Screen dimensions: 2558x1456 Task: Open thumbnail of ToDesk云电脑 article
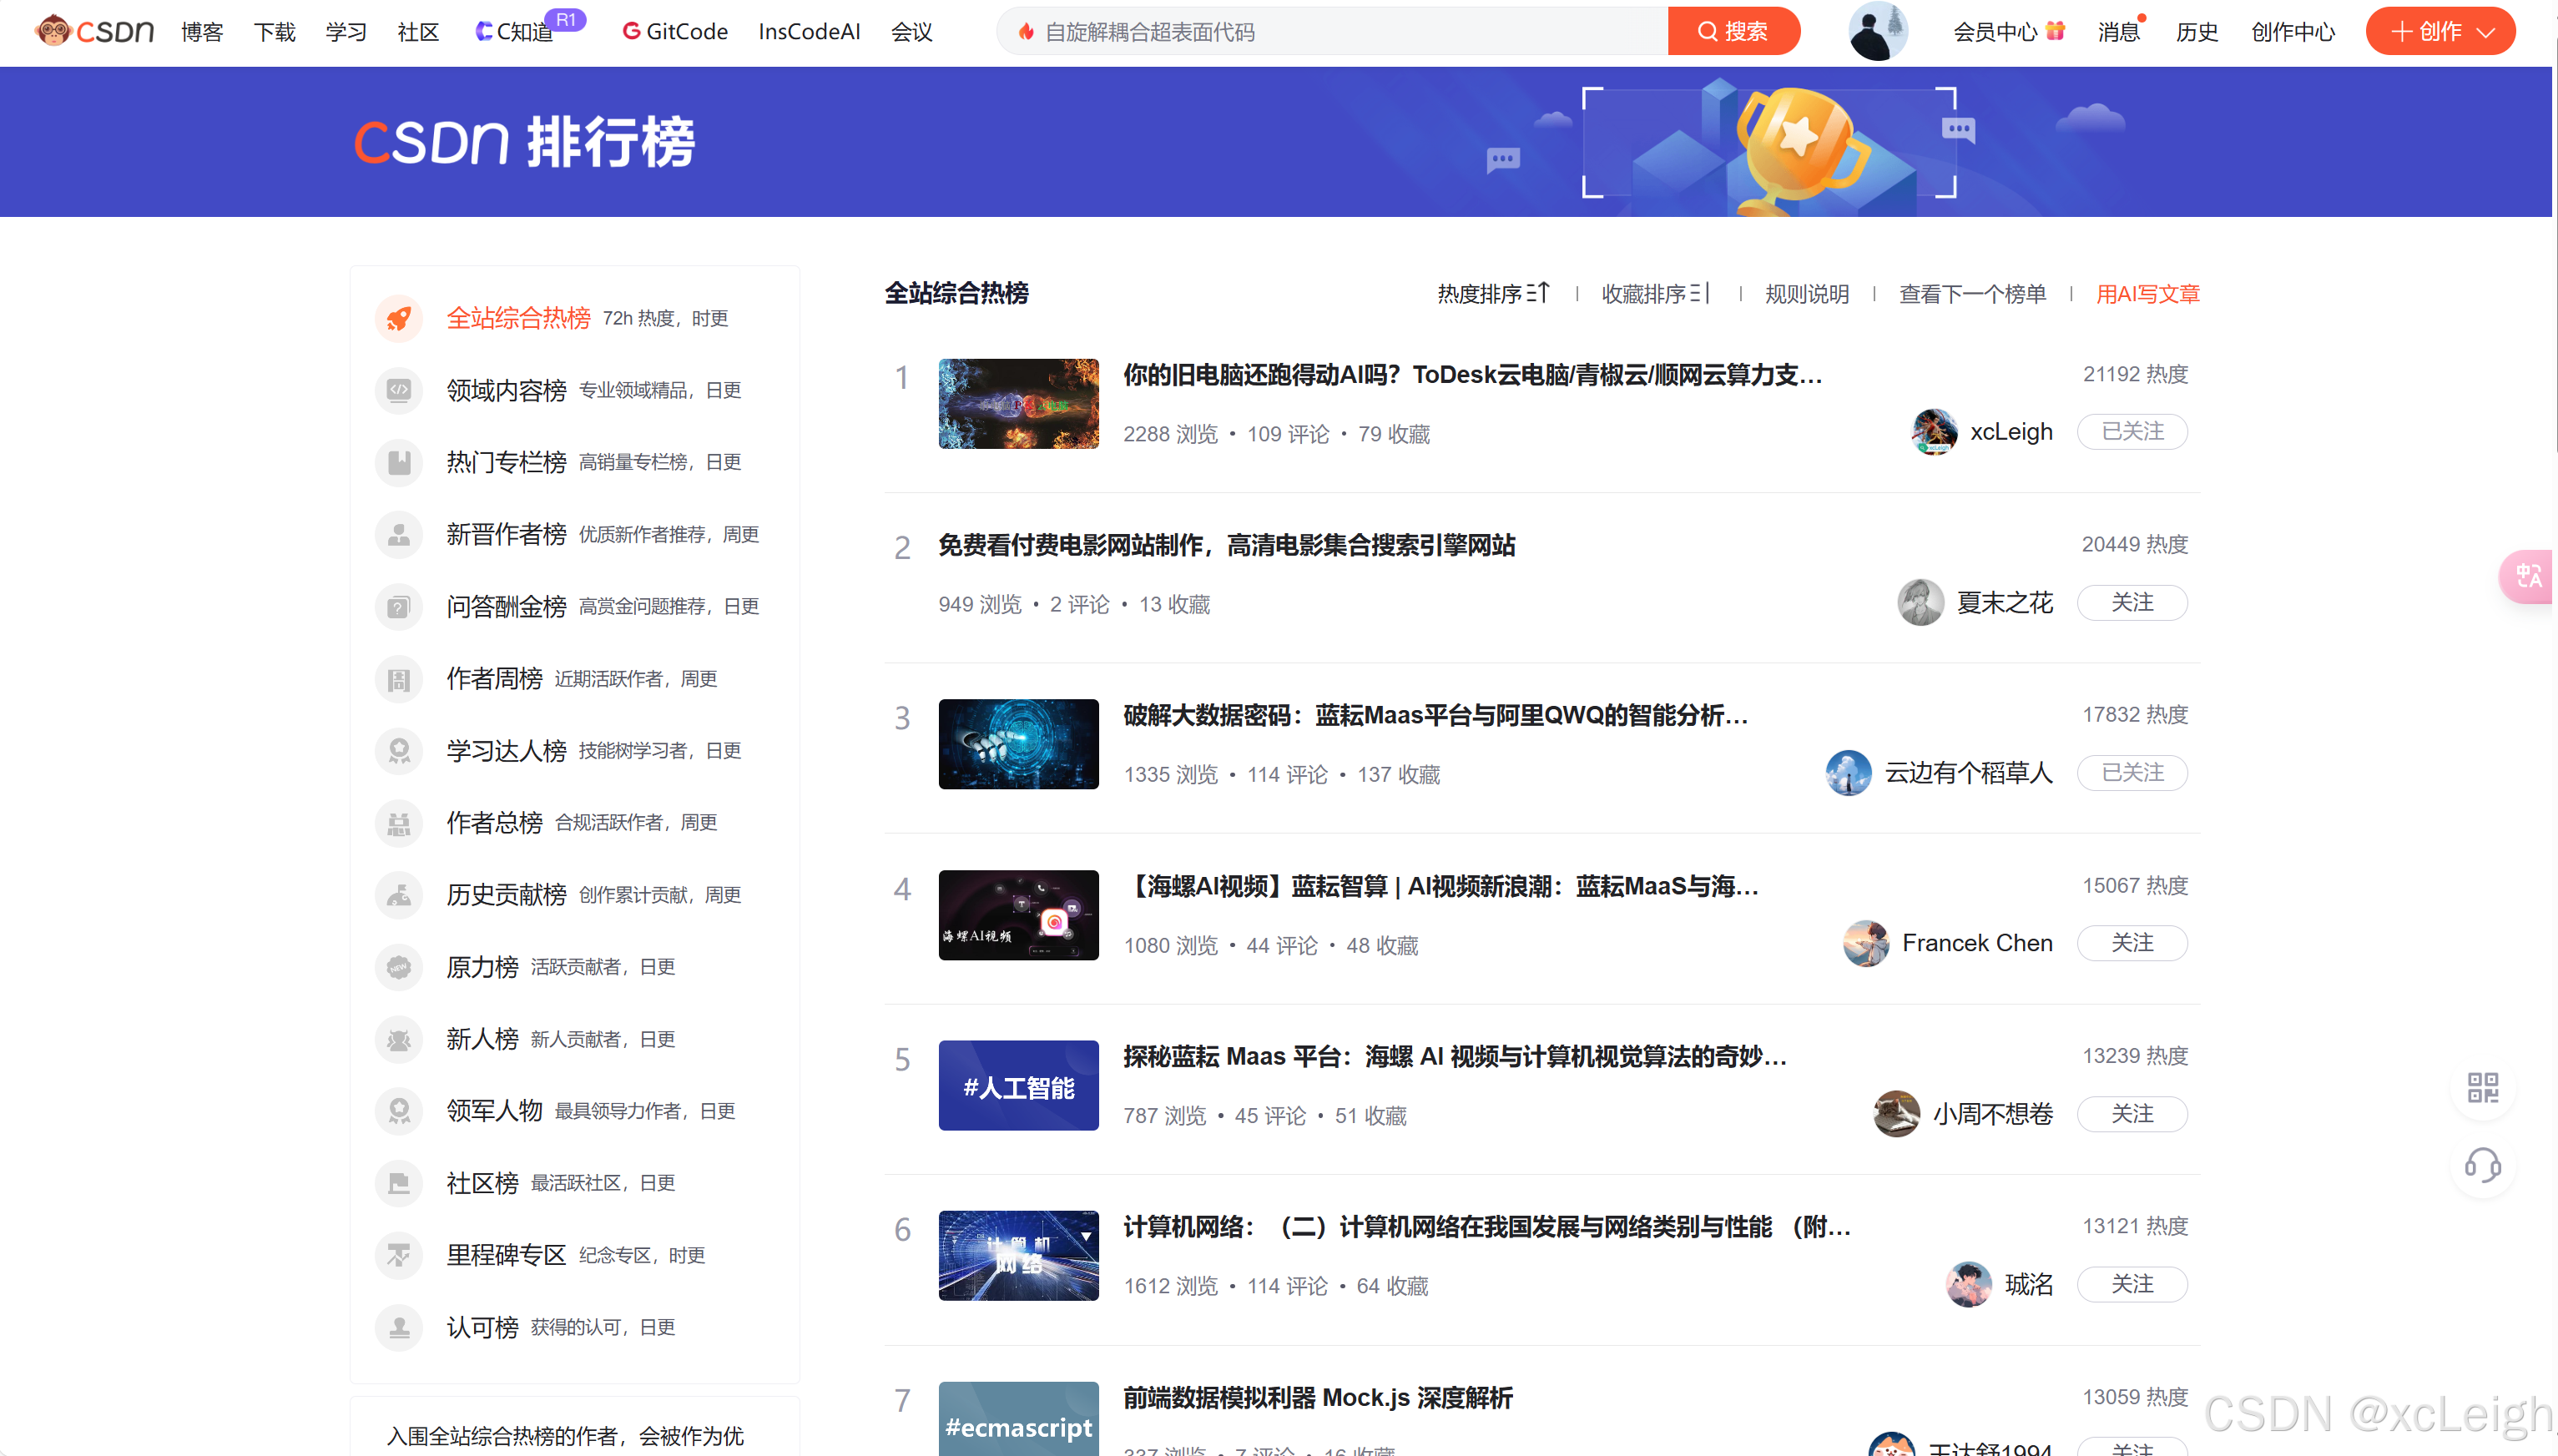1018,404
